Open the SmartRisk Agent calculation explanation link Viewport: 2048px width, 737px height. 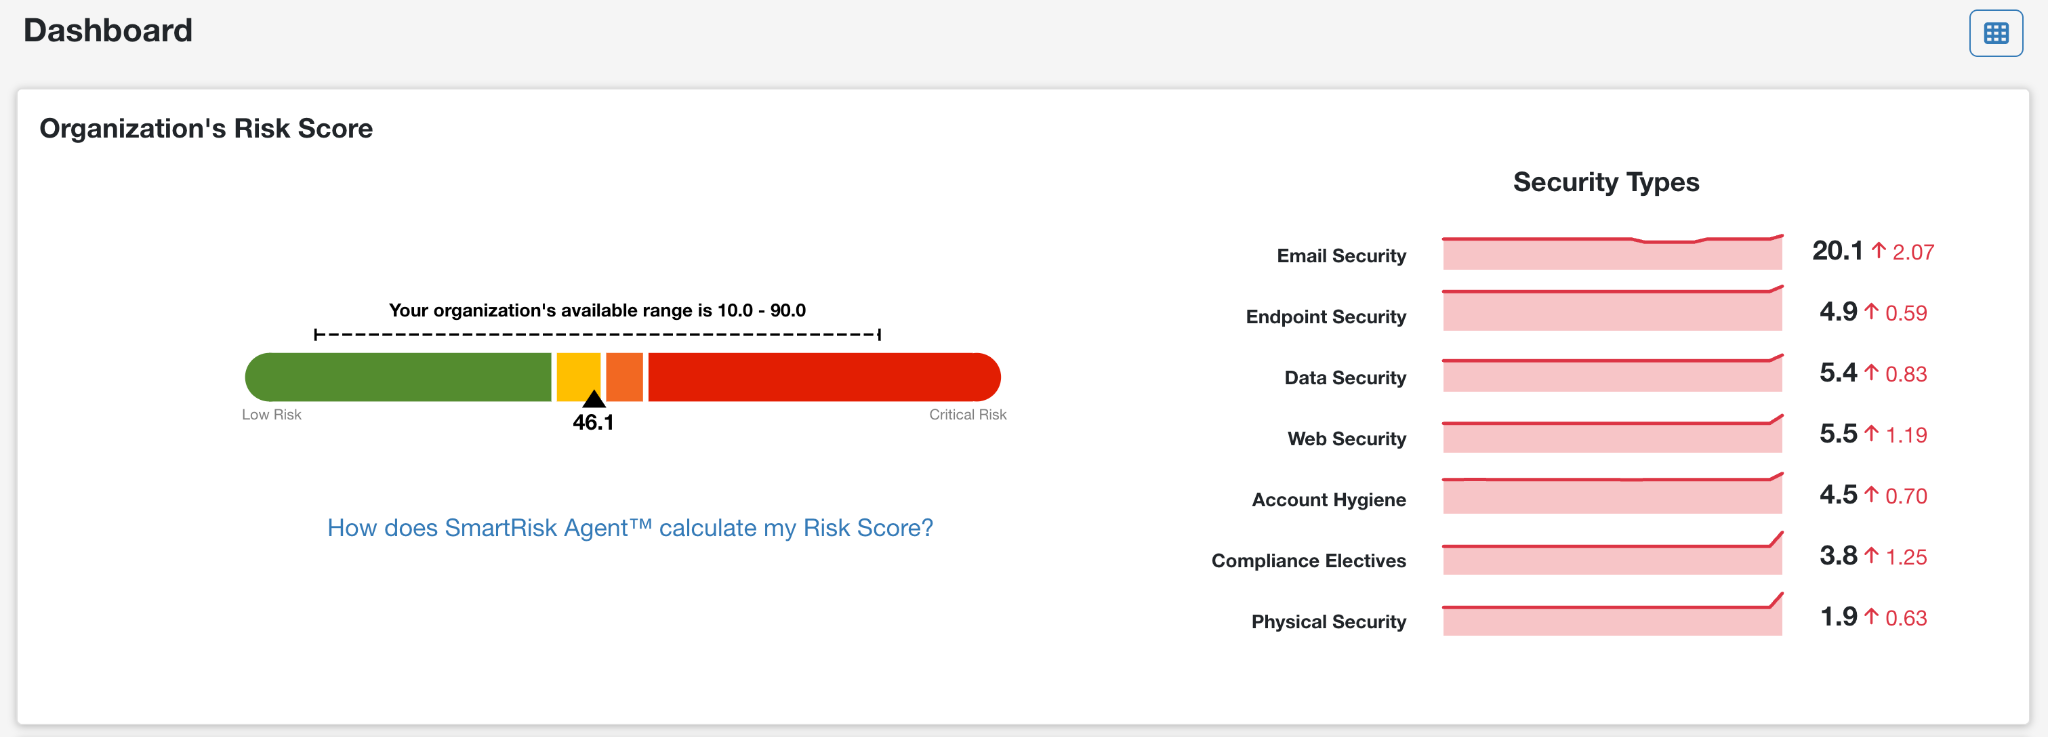(629, 527)
